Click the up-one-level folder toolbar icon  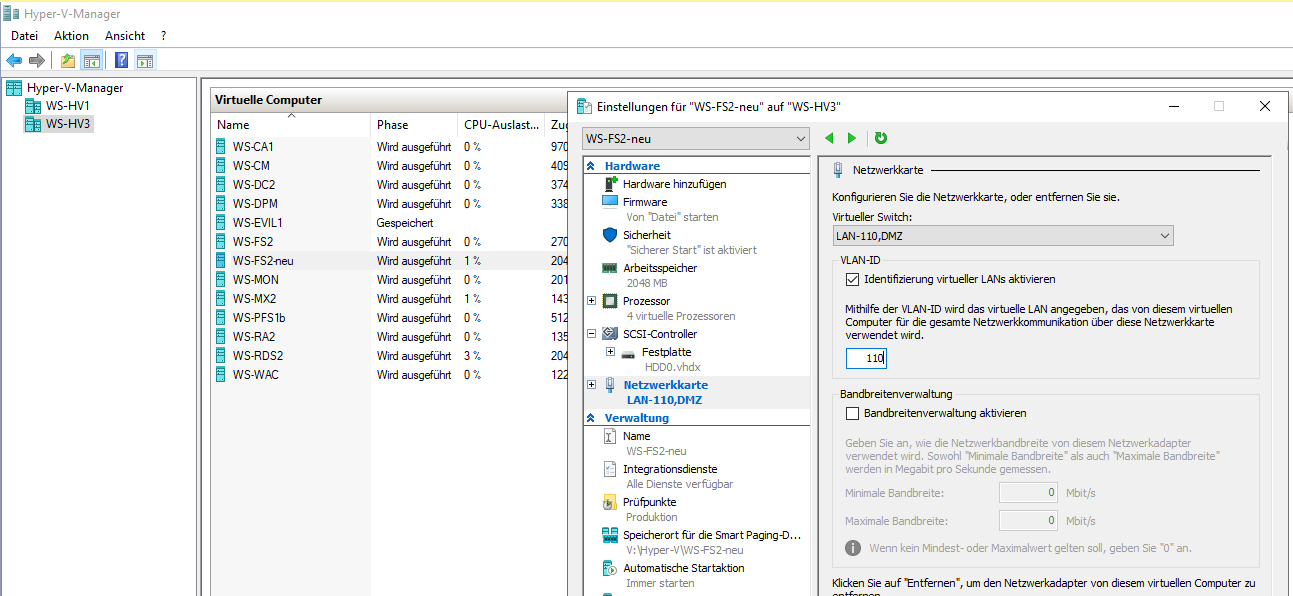point(68,61)
